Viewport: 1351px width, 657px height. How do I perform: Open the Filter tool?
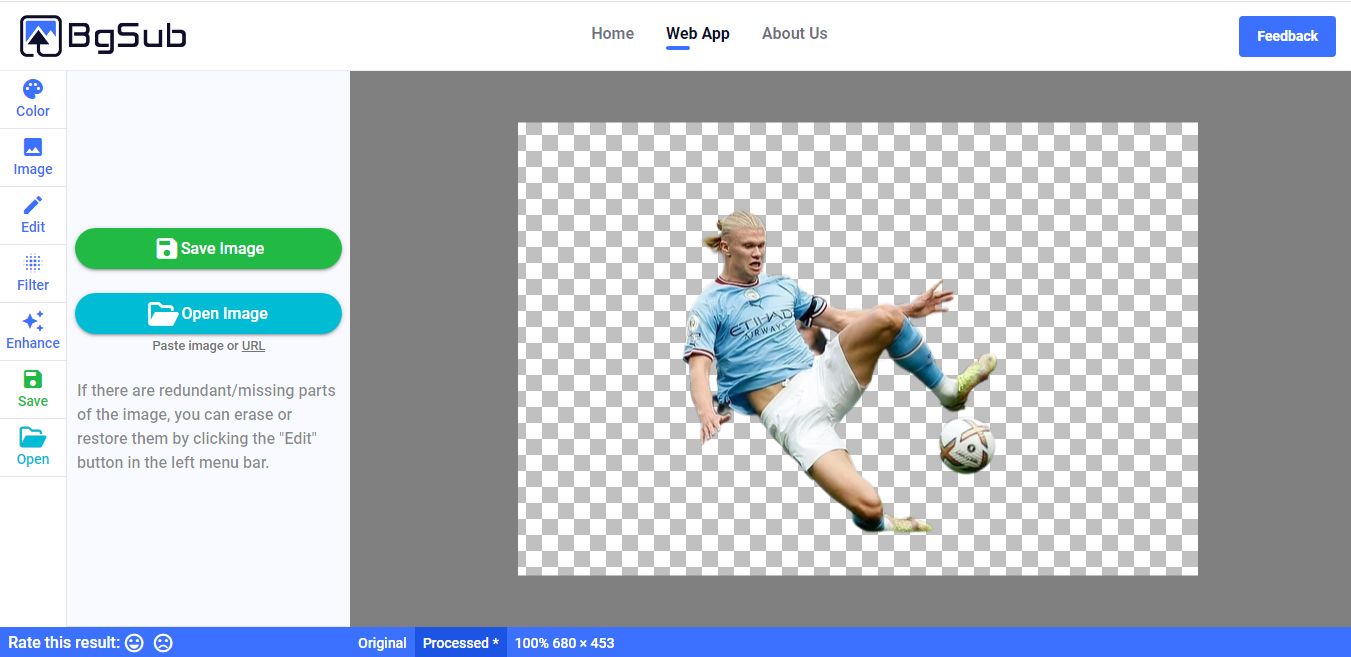(x=33, y=273)
